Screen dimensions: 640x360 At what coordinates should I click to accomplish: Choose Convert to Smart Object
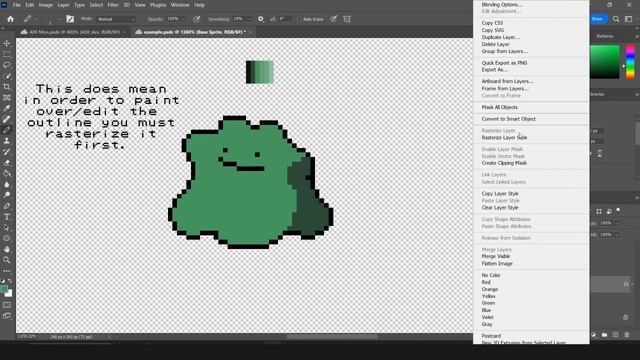click(509, 119)
